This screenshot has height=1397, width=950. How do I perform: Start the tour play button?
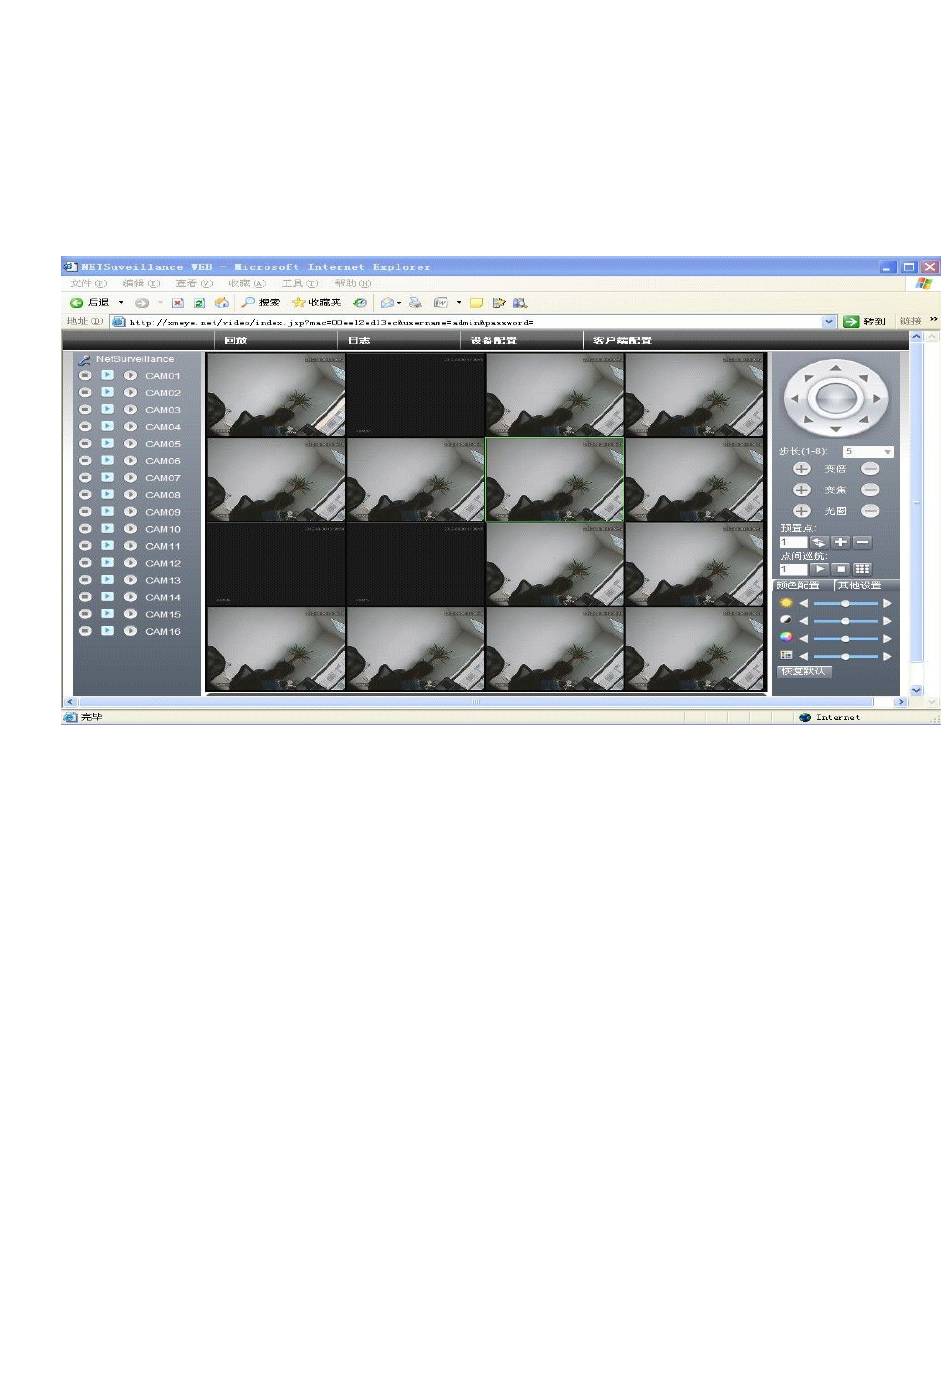pyautogui.click(x=819, y=569)
